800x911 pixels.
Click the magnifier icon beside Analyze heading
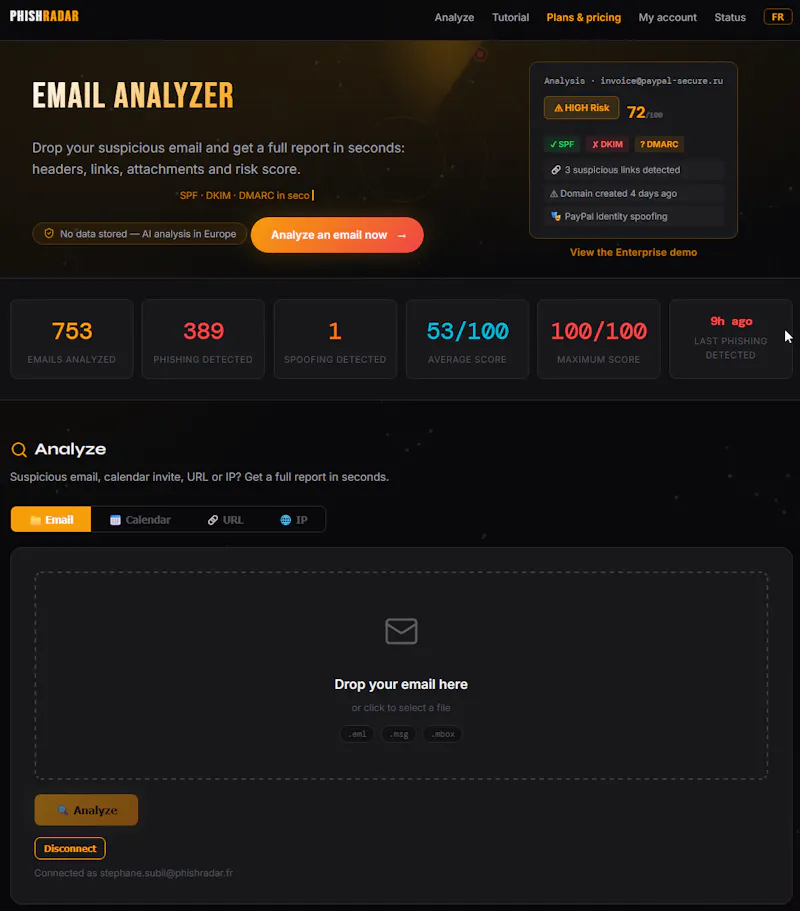point(19,449)
